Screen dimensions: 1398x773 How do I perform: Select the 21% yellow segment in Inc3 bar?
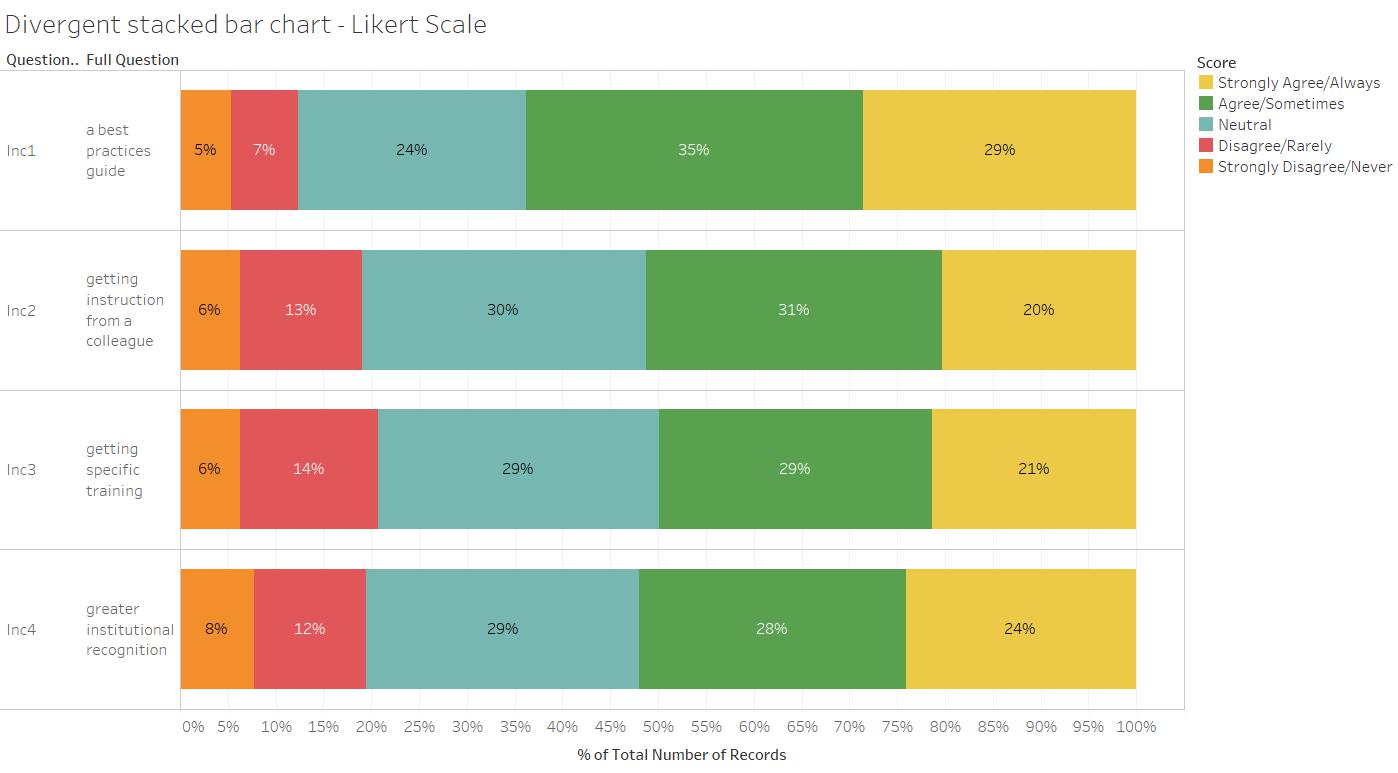click(x=1034, y=469)
